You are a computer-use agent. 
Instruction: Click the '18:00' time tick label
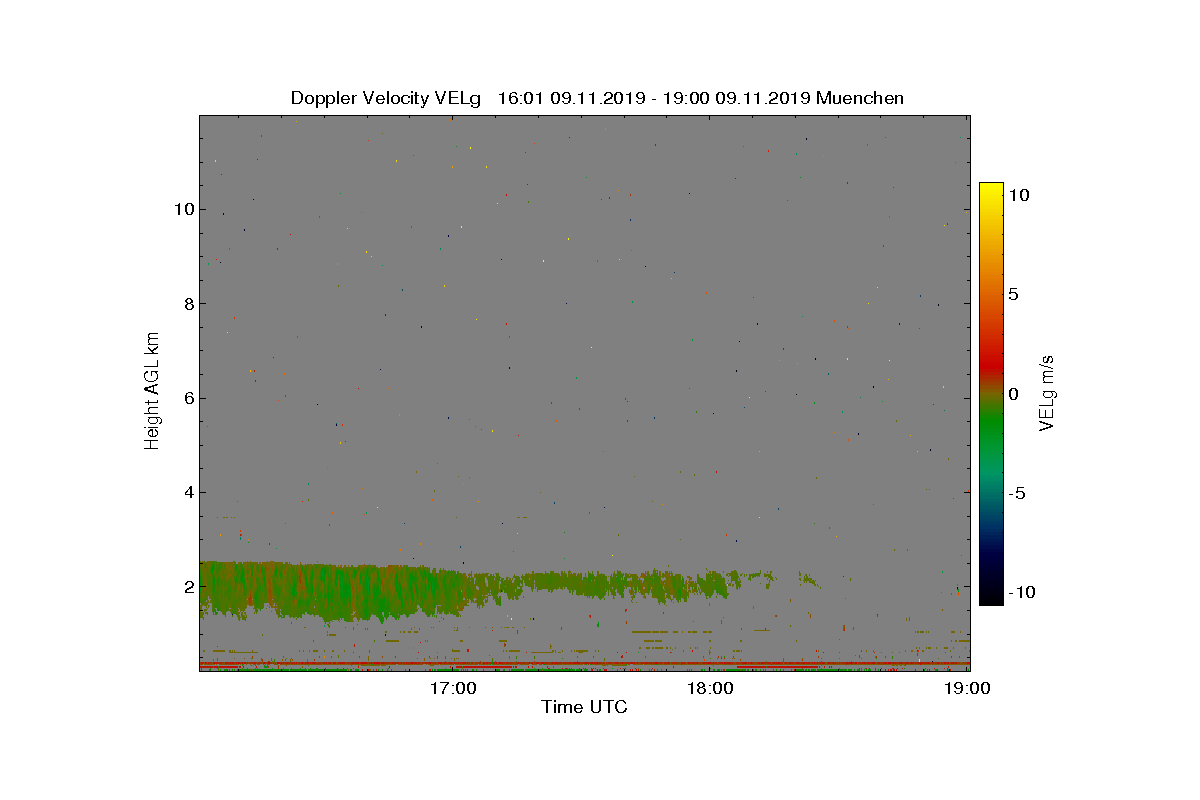(x=710, y=689)
